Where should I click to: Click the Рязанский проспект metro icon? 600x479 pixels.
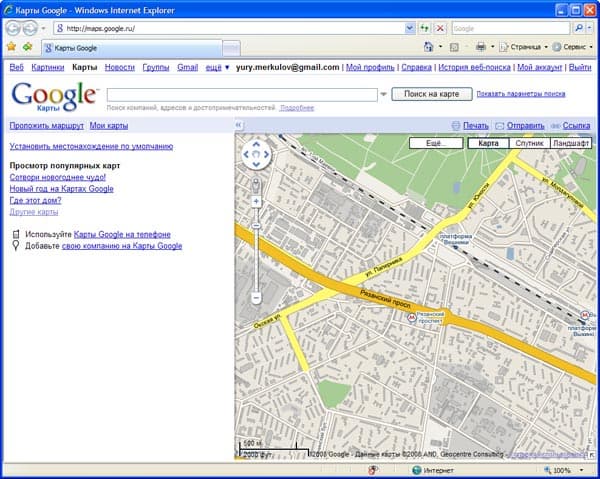[411, 317]
